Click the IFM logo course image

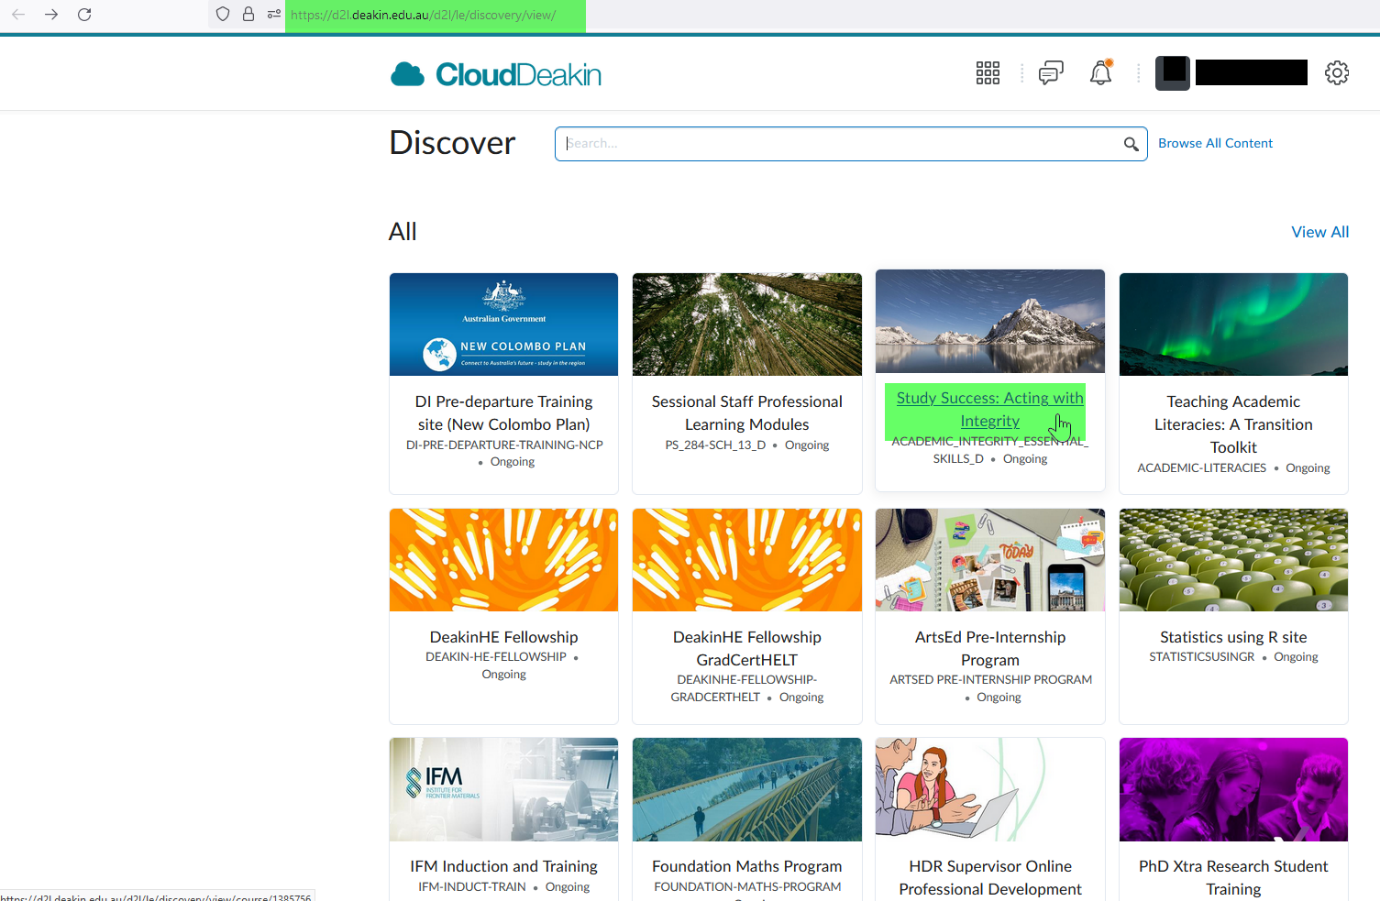click(504, 790)
